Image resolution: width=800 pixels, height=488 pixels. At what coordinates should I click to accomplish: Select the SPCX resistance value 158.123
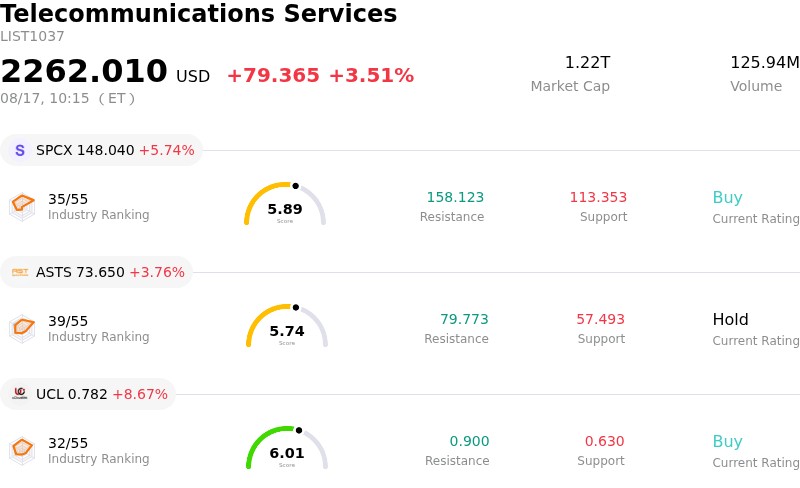455,197
